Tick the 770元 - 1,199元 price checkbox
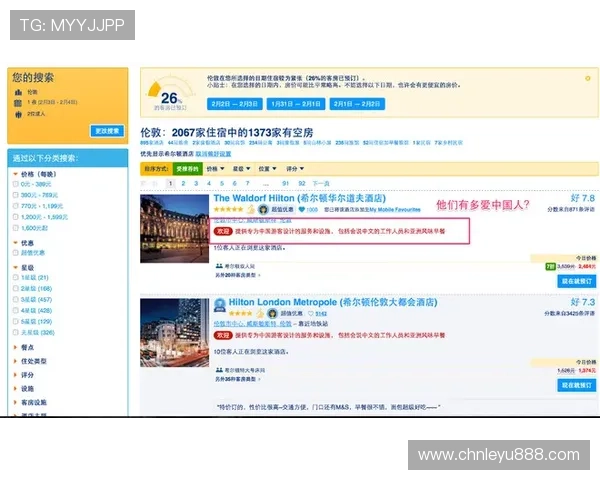This screenshot has height=480, width=600. [16, 206]
